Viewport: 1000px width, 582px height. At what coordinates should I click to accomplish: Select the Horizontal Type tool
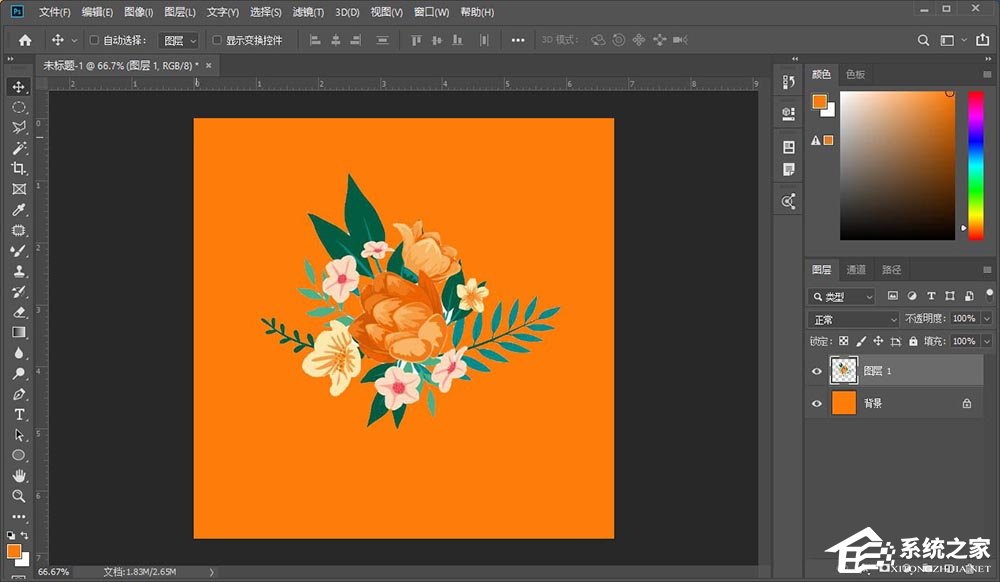(18, 413)
